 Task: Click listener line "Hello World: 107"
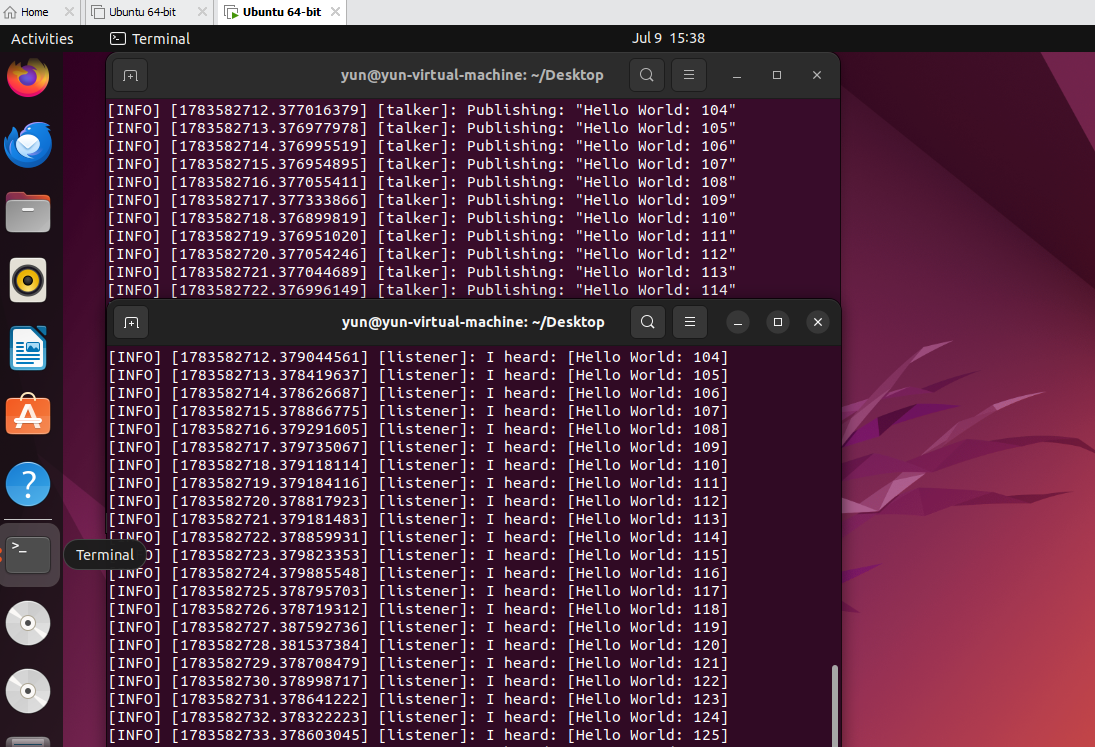[x=418, y=411]
